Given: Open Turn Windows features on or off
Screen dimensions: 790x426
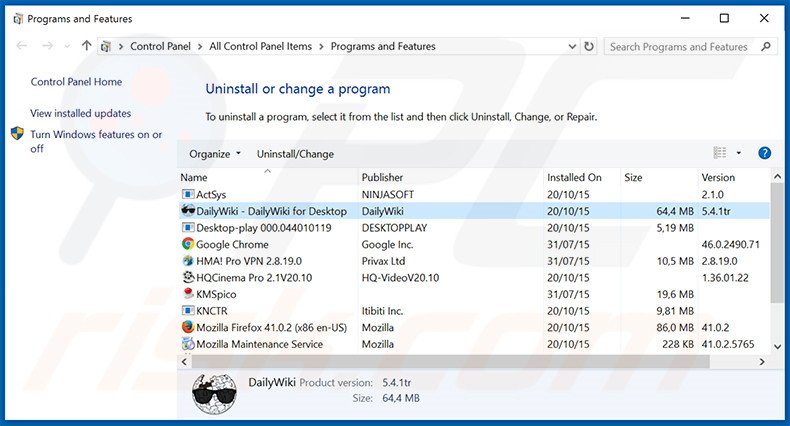Looking at the screenshot, I should [x=96, y=141].
